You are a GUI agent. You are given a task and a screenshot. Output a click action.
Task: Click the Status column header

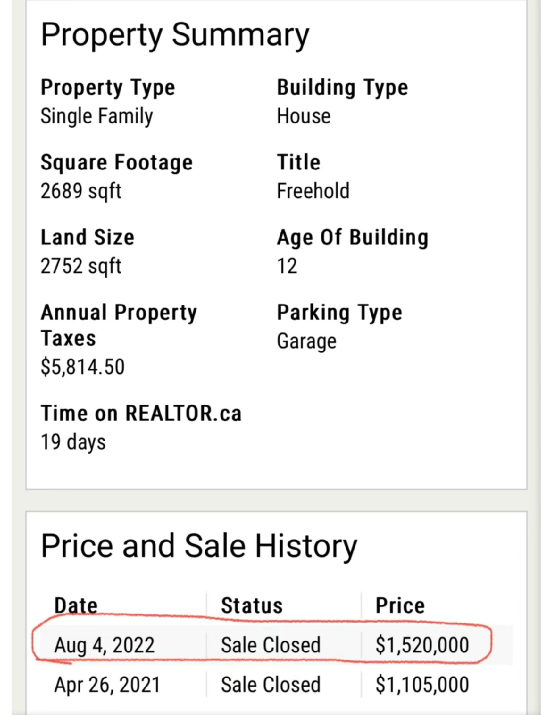tap(252, 606)
